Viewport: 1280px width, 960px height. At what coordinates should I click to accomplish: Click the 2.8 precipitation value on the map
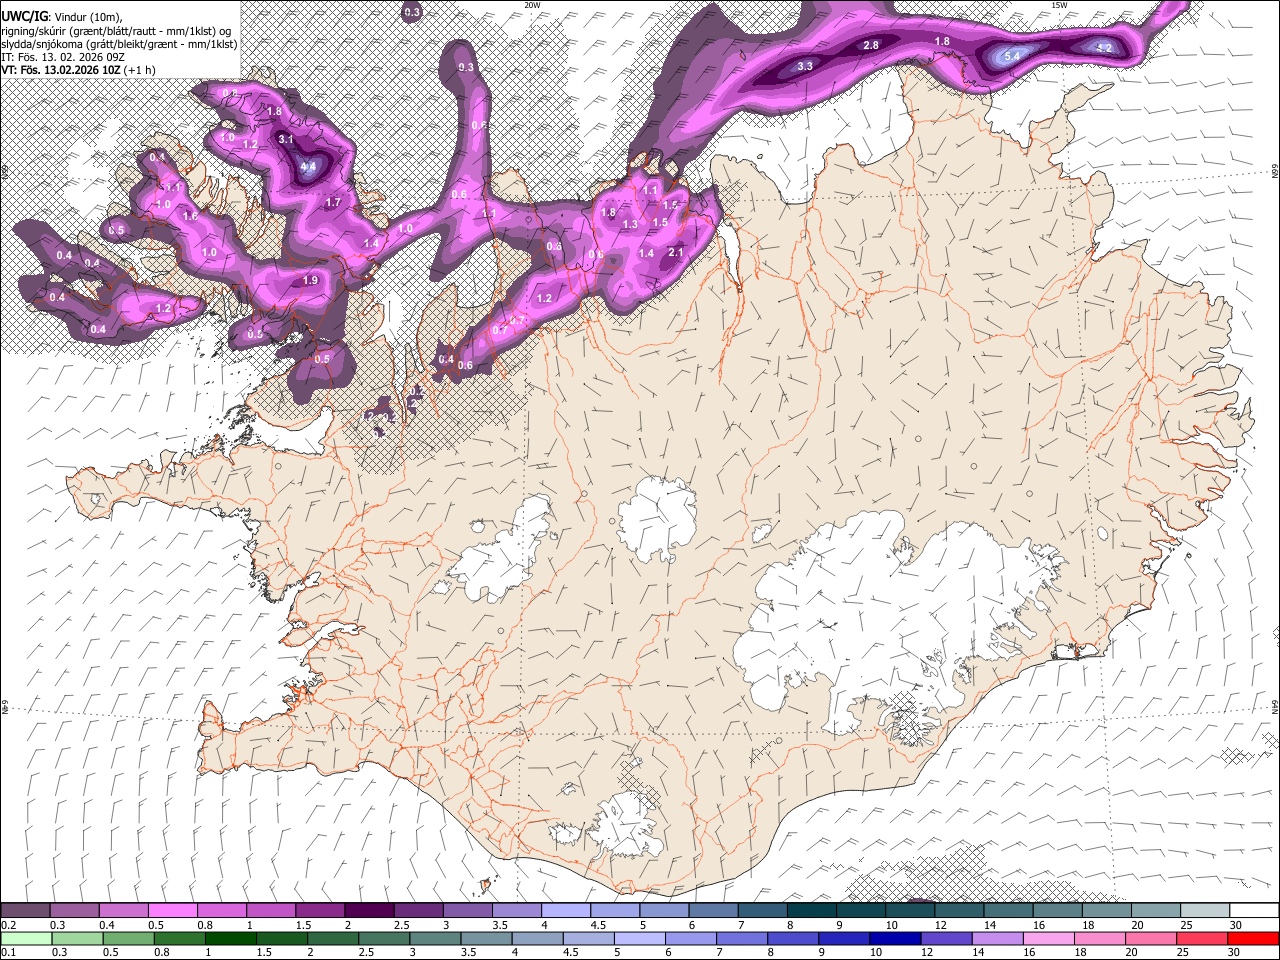pyautogui.click(x=871, y=45)
